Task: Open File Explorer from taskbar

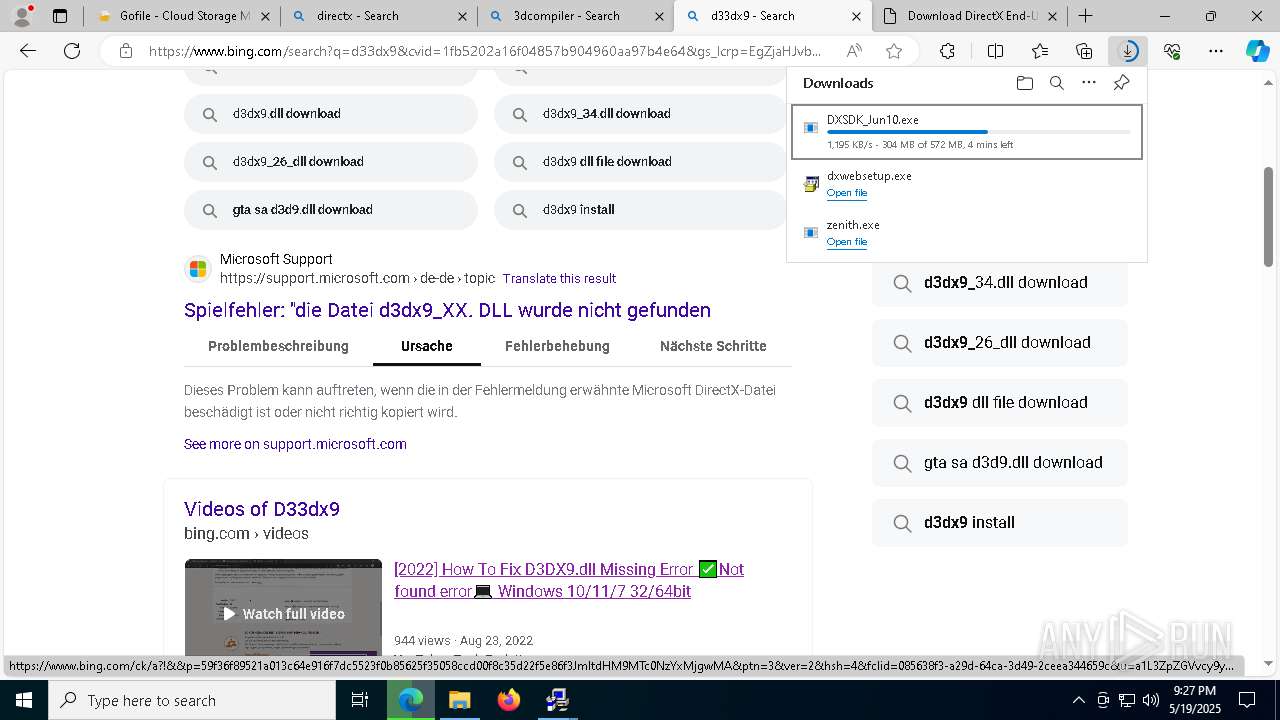Action: (x=459, y=700)
